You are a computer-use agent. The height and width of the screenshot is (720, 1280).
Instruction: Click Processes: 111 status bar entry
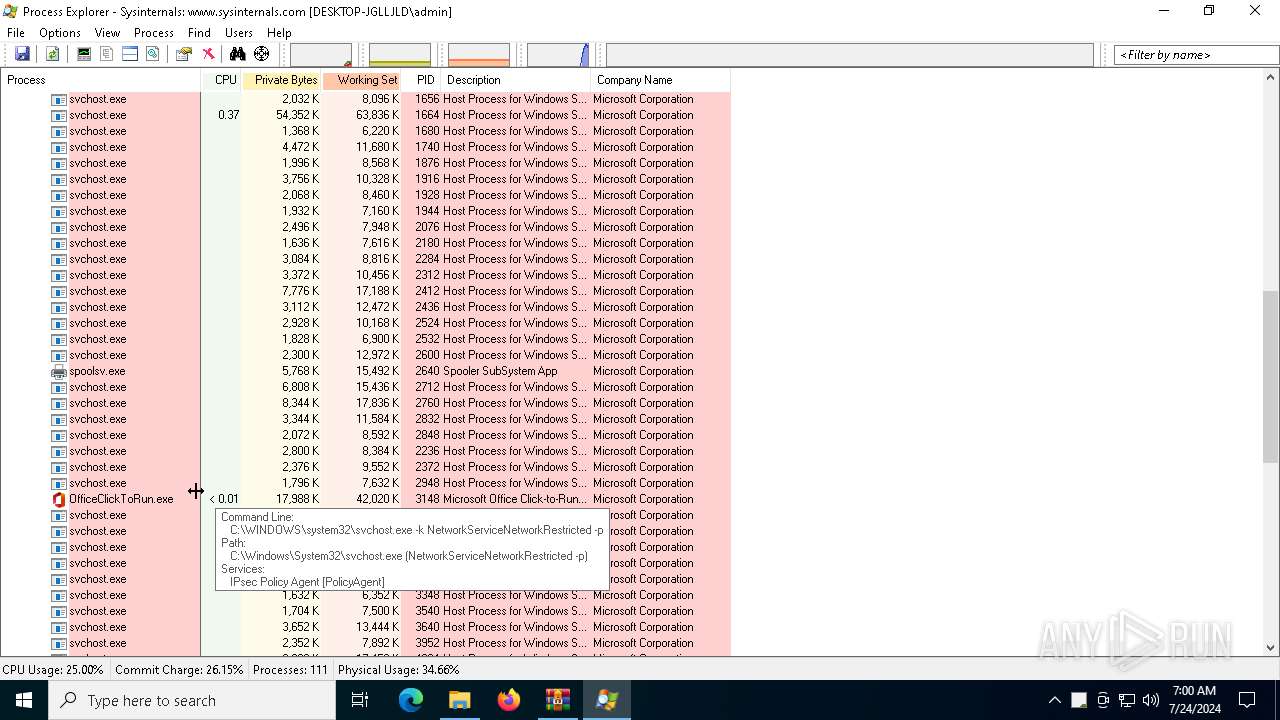[x=290, y=670]
